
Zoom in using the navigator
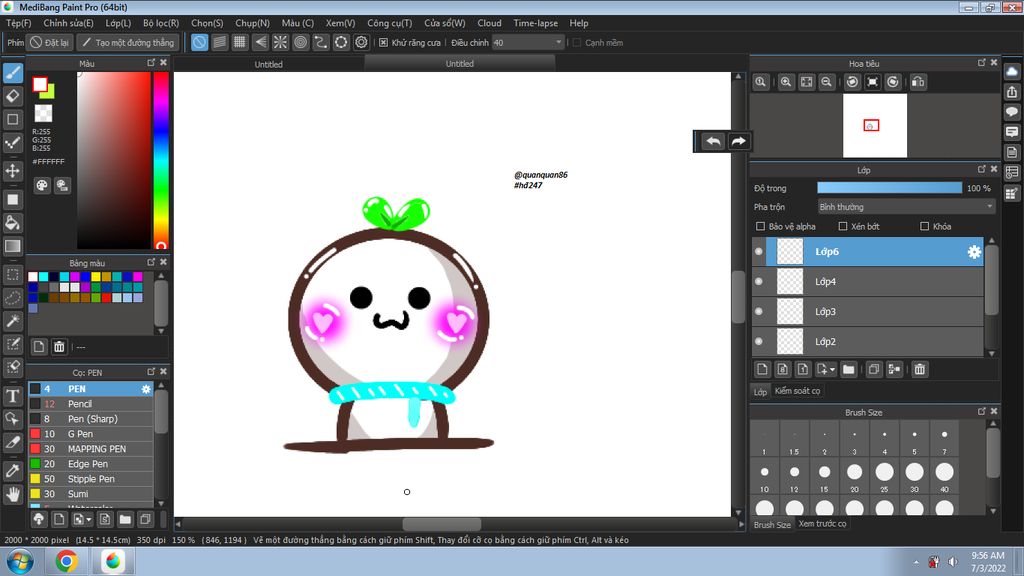[x=786, y=82]
